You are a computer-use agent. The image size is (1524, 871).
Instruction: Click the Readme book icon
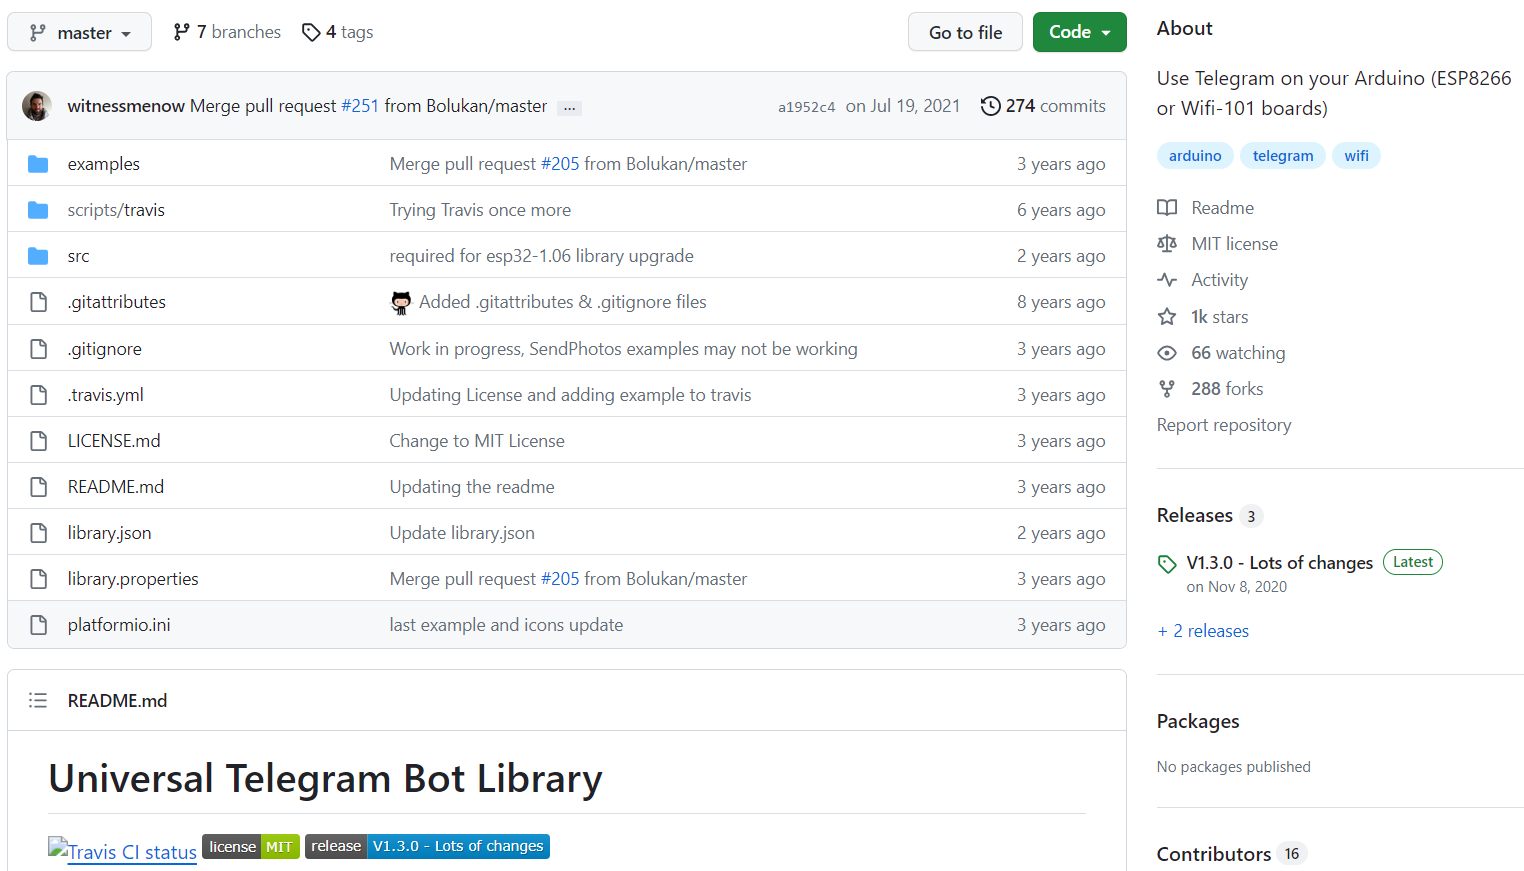click(x=1167, y=208)
